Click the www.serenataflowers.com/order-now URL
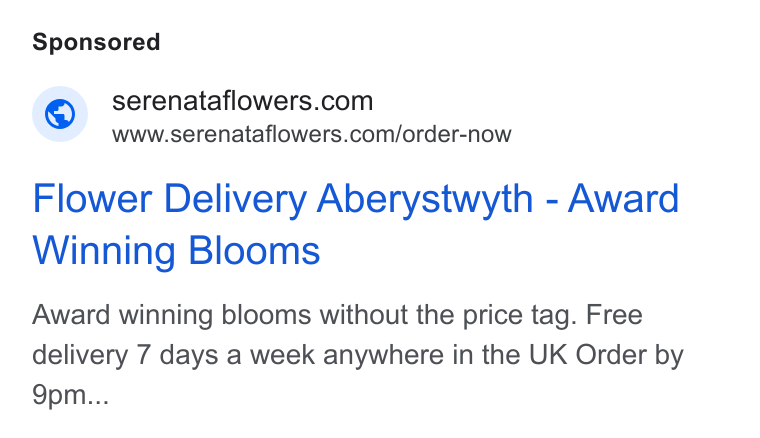 [312, 134]
